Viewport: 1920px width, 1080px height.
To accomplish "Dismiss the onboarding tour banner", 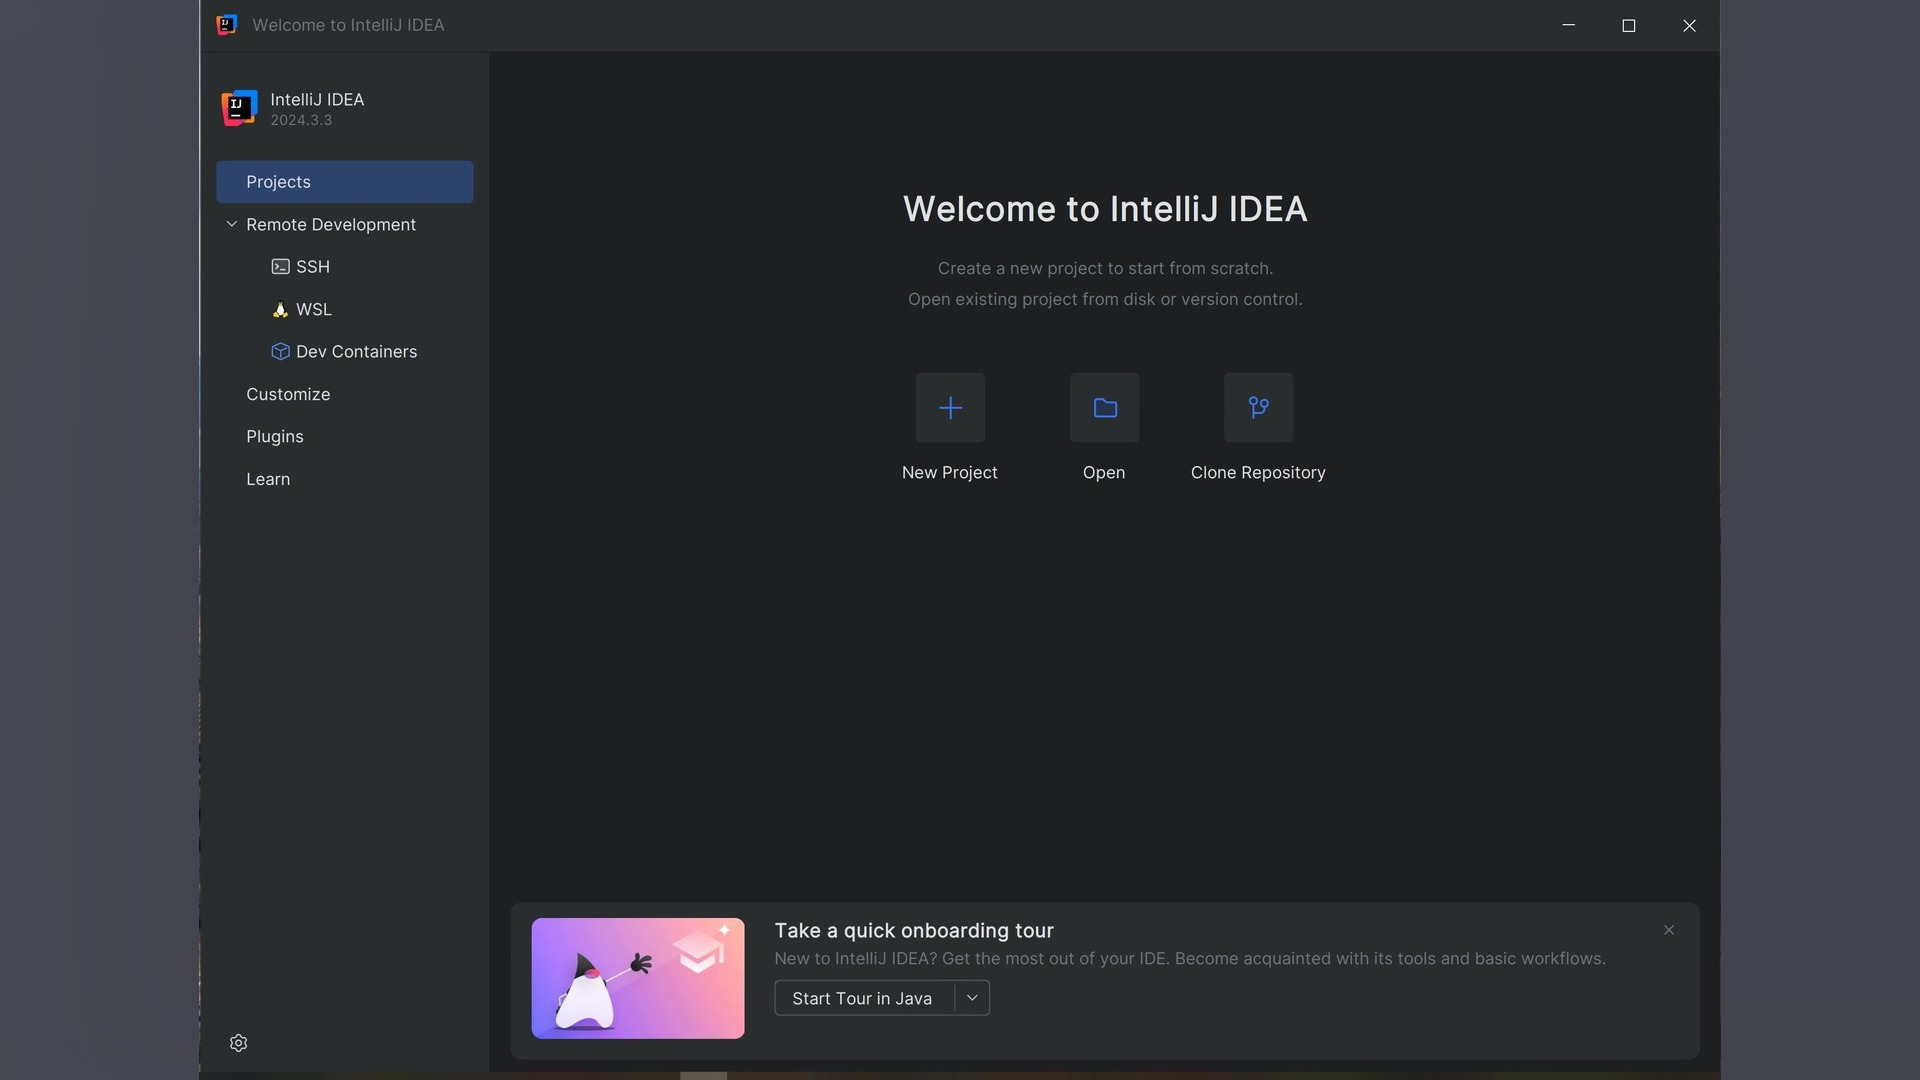I will pos(1669,930).
